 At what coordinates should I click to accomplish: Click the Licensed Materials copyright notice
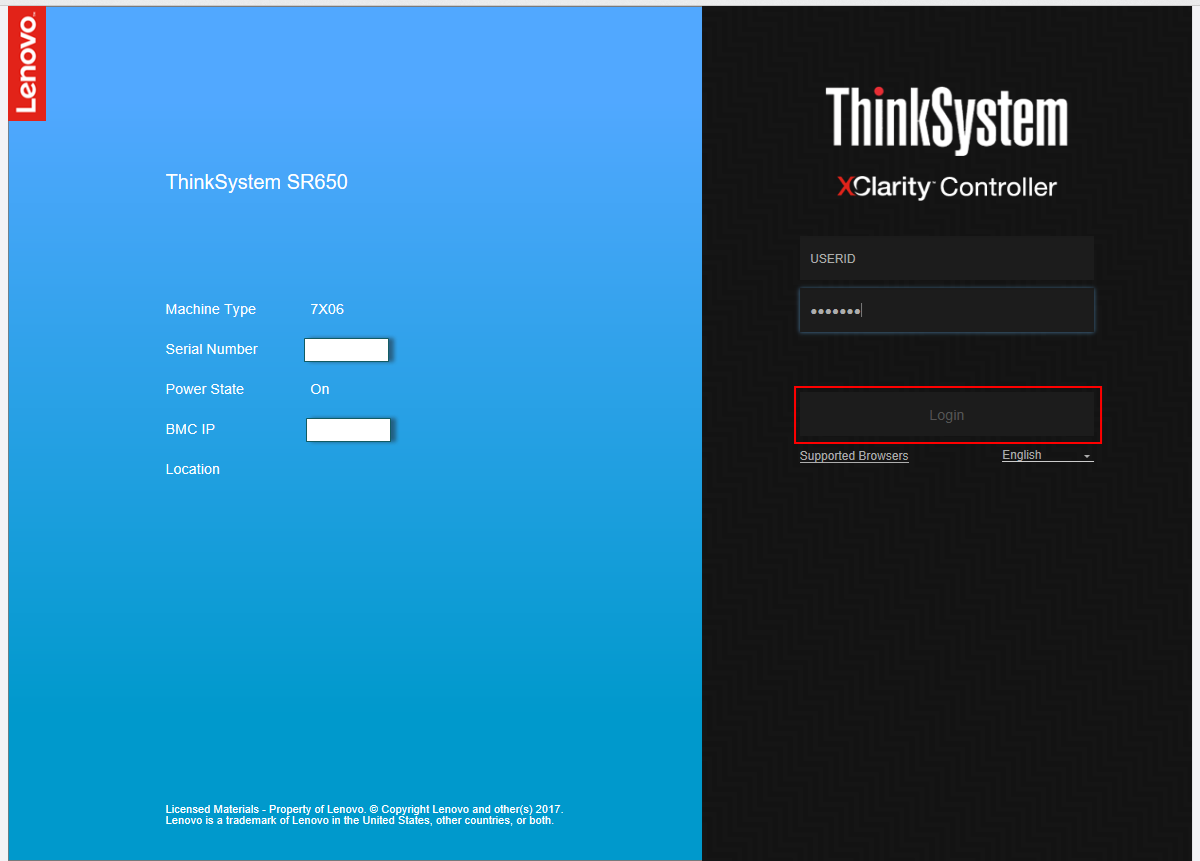365,814
